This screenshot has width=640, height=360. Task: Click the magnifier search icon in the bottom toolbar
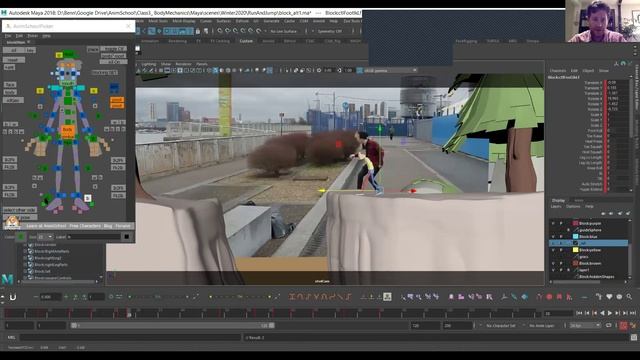click(629, 297)
